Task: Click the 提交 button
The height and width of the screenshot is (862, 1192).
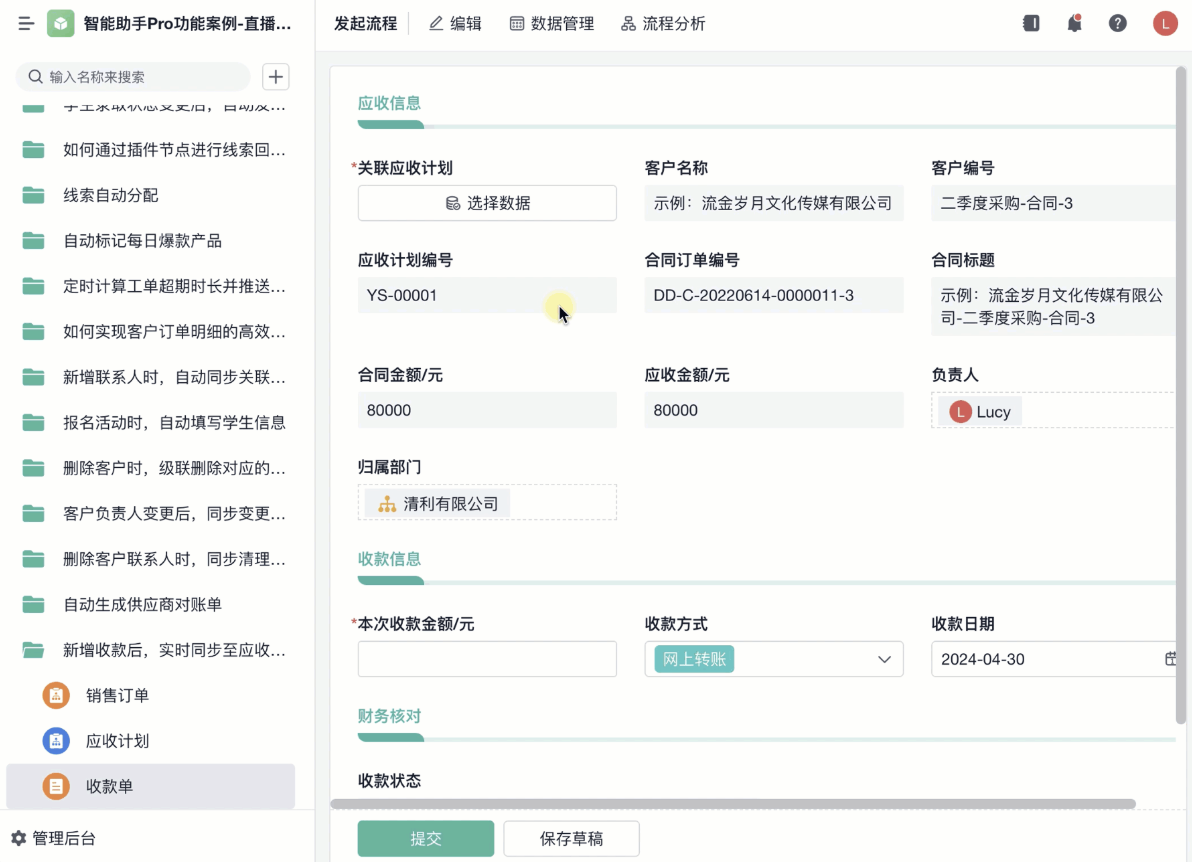Action: pyautogui.click(x=426, y=839)
